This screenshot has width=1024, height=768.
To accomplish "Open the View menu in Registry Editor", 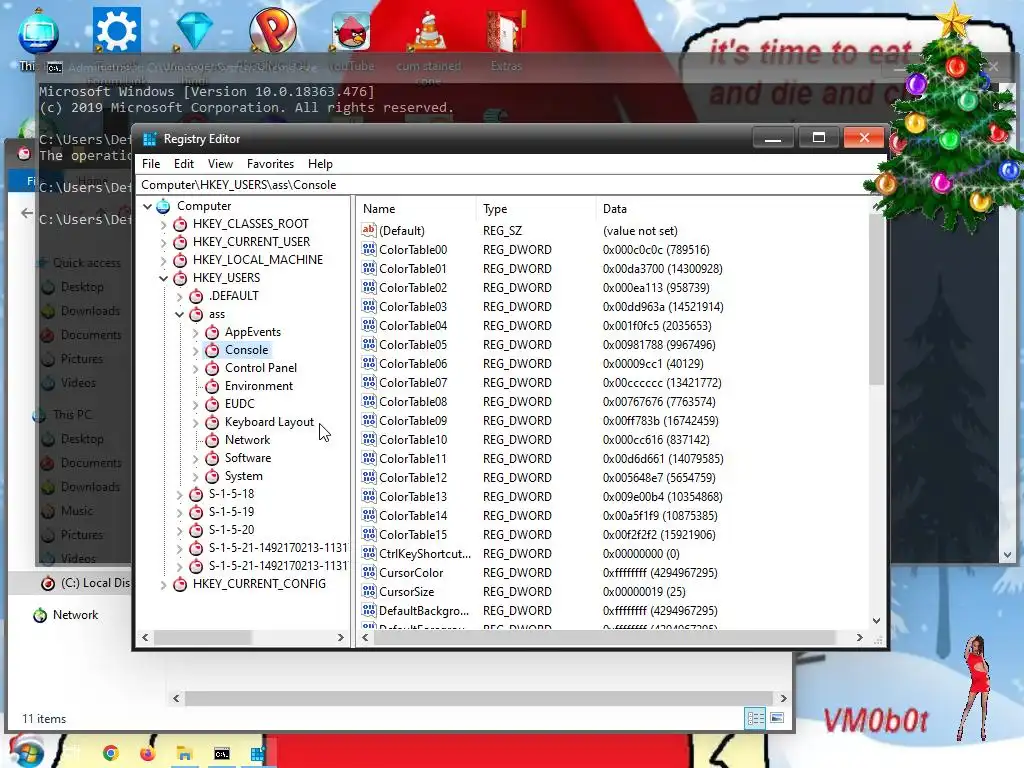I will [220, 164].
